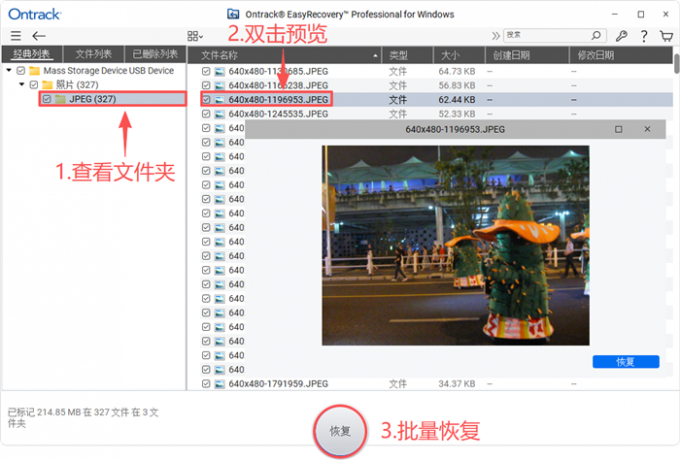Maximize the 640x480-1196953.JPEG preview window

click(x=618, y=129)
